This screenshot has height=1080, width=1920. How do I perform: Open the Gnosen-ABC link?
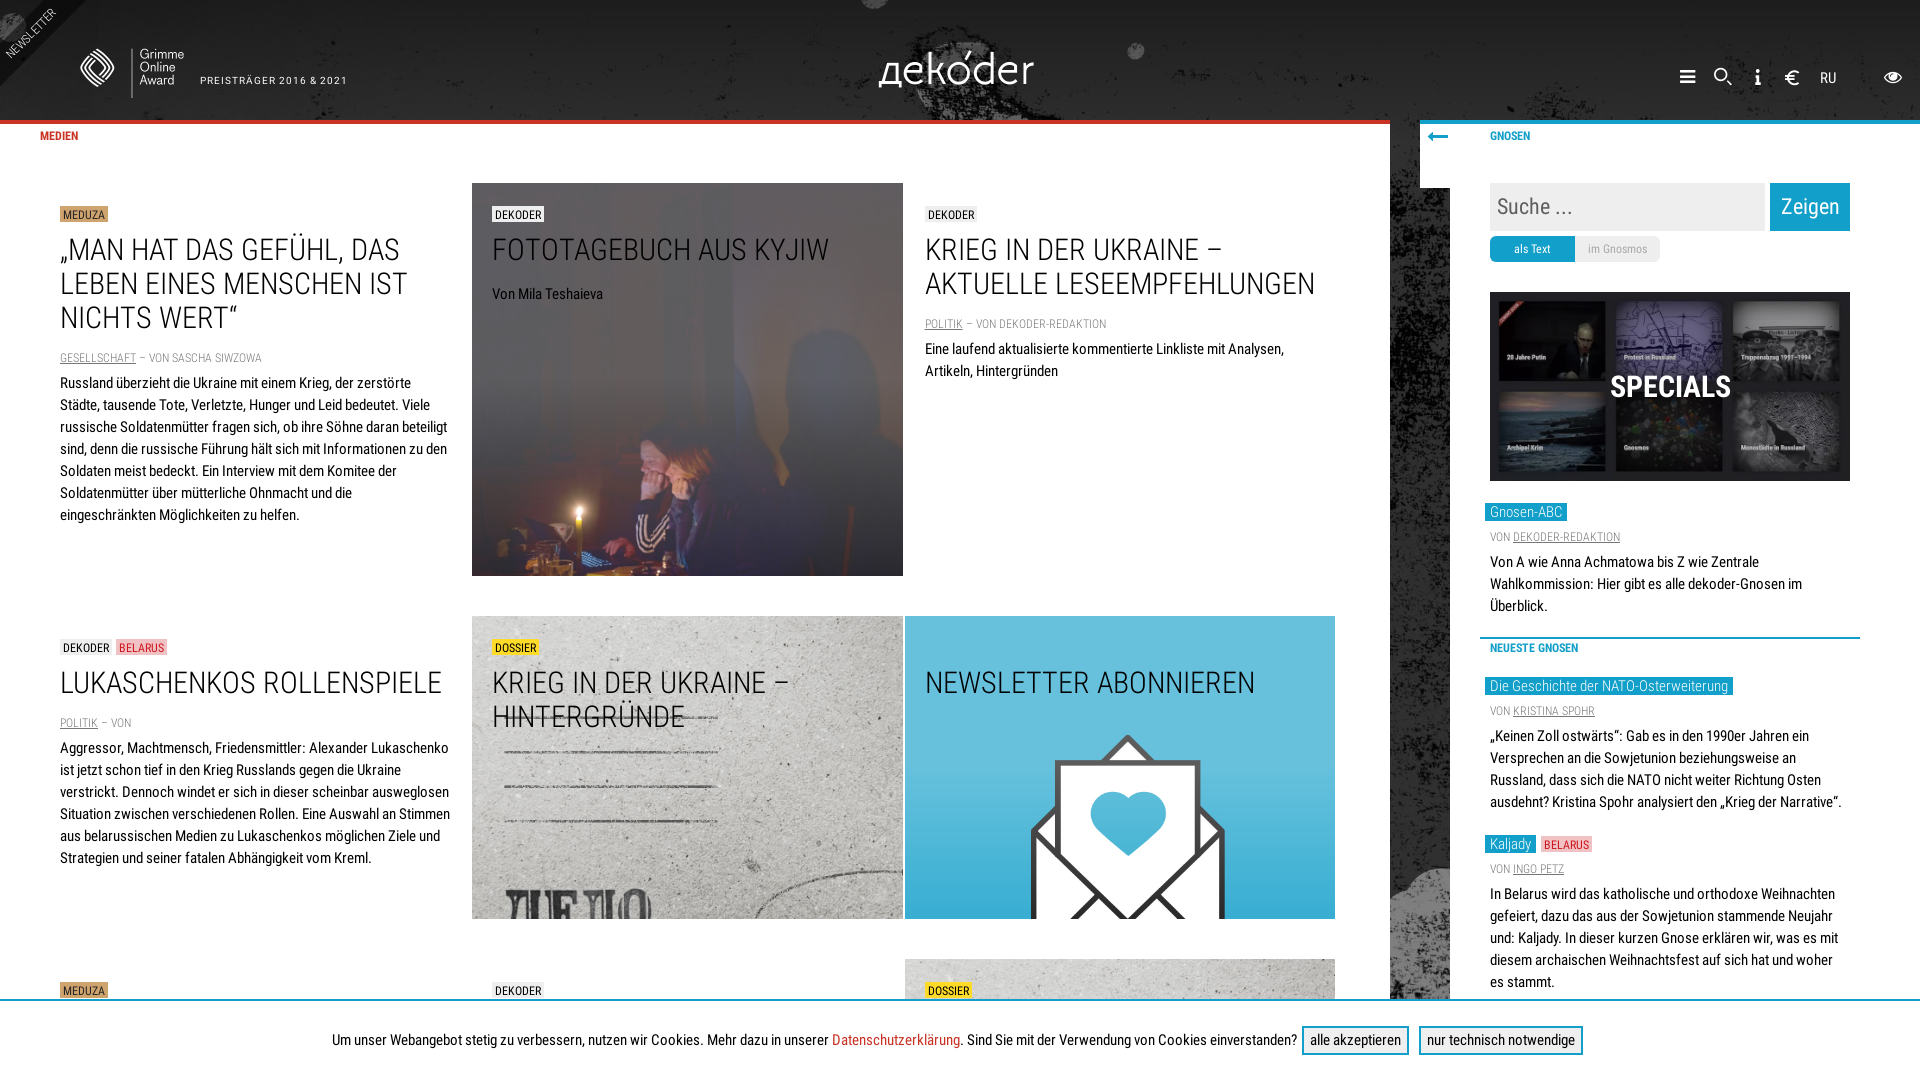[x=1526, y=512]
